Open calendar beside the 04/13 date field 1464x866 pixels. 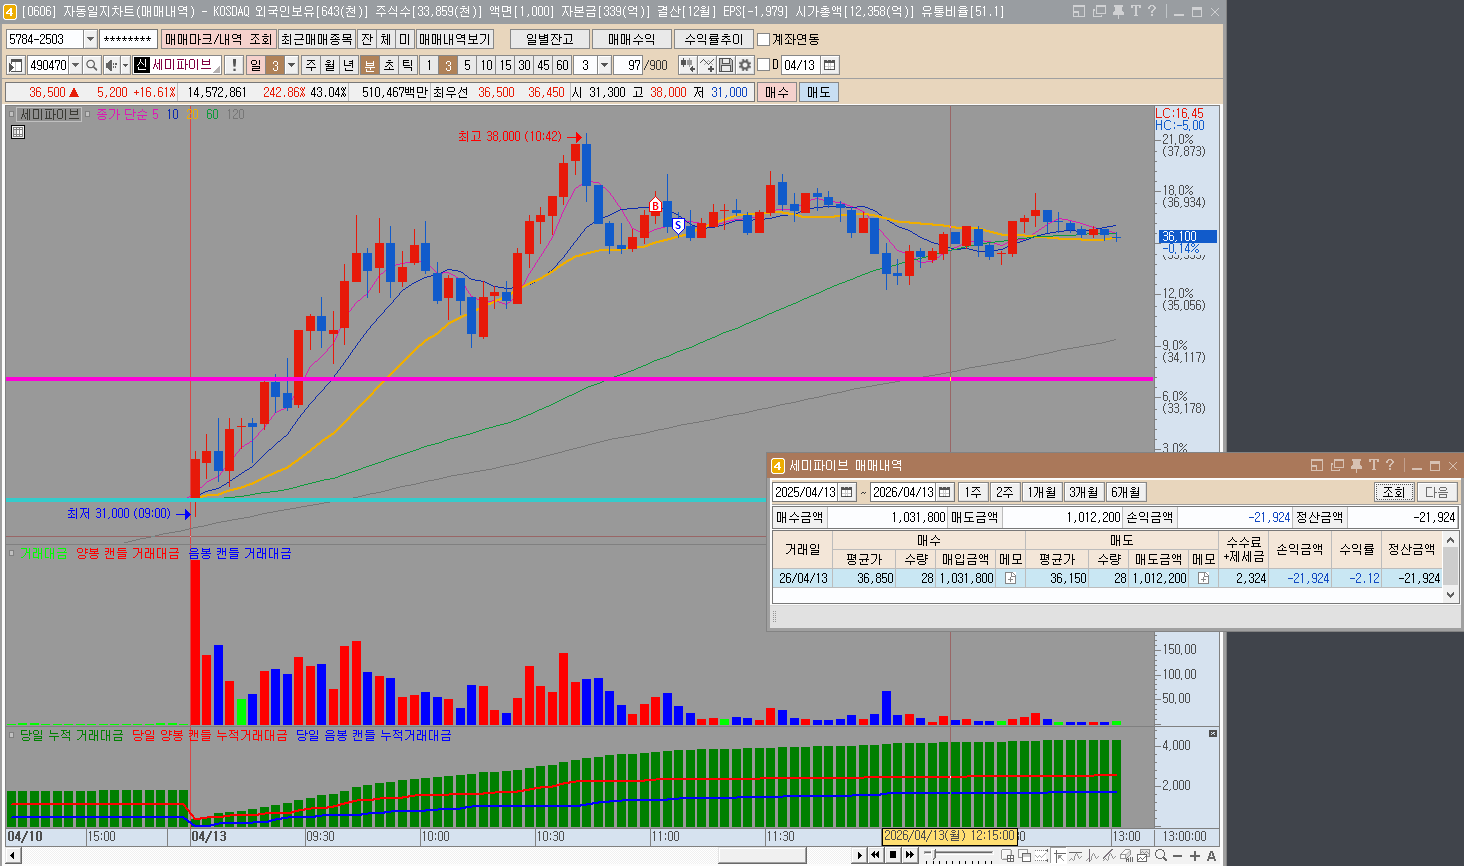tap(829, 65)
